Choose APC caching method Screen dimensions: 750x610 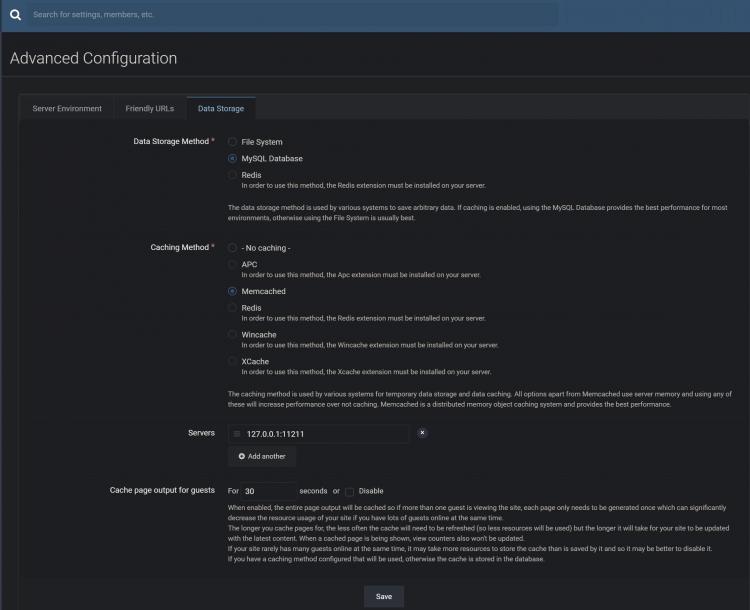[x=233, y=264]
